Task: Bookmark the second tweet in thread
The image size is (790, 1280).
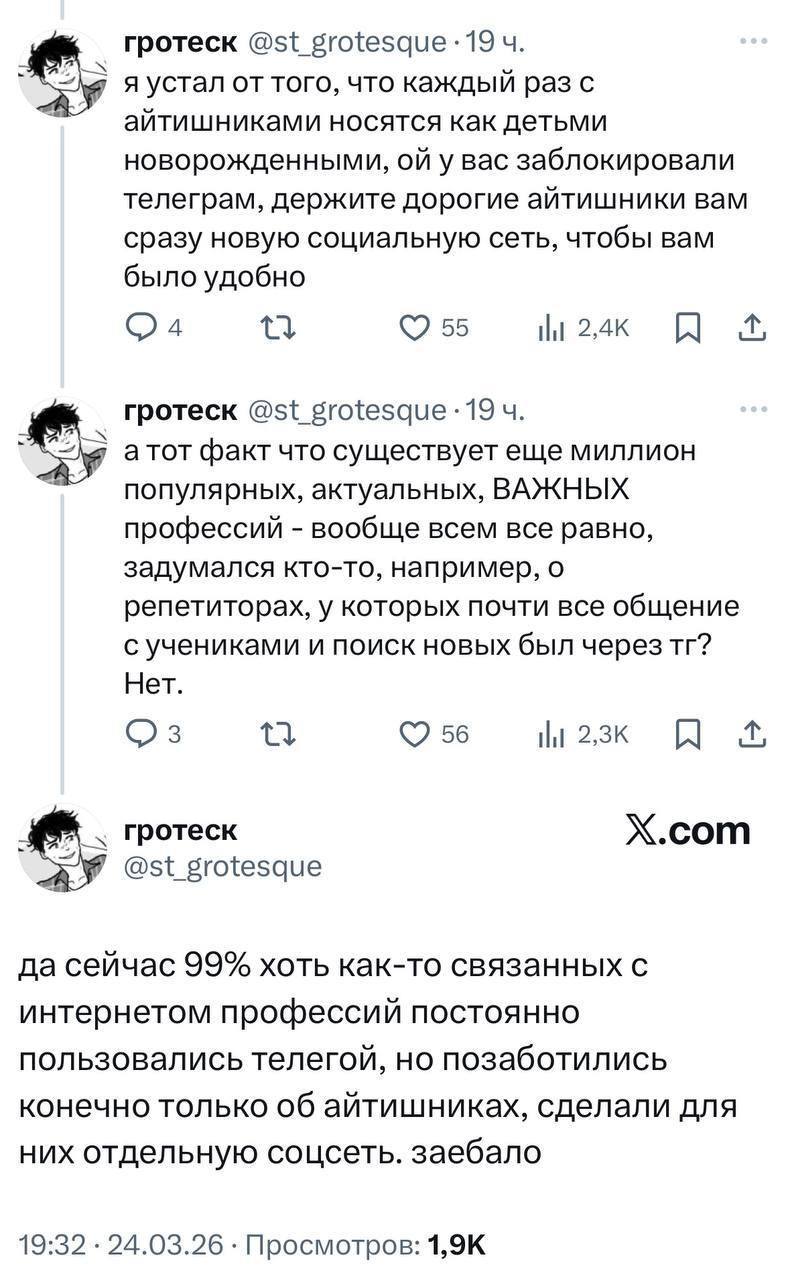Action: tap(686, 734)
